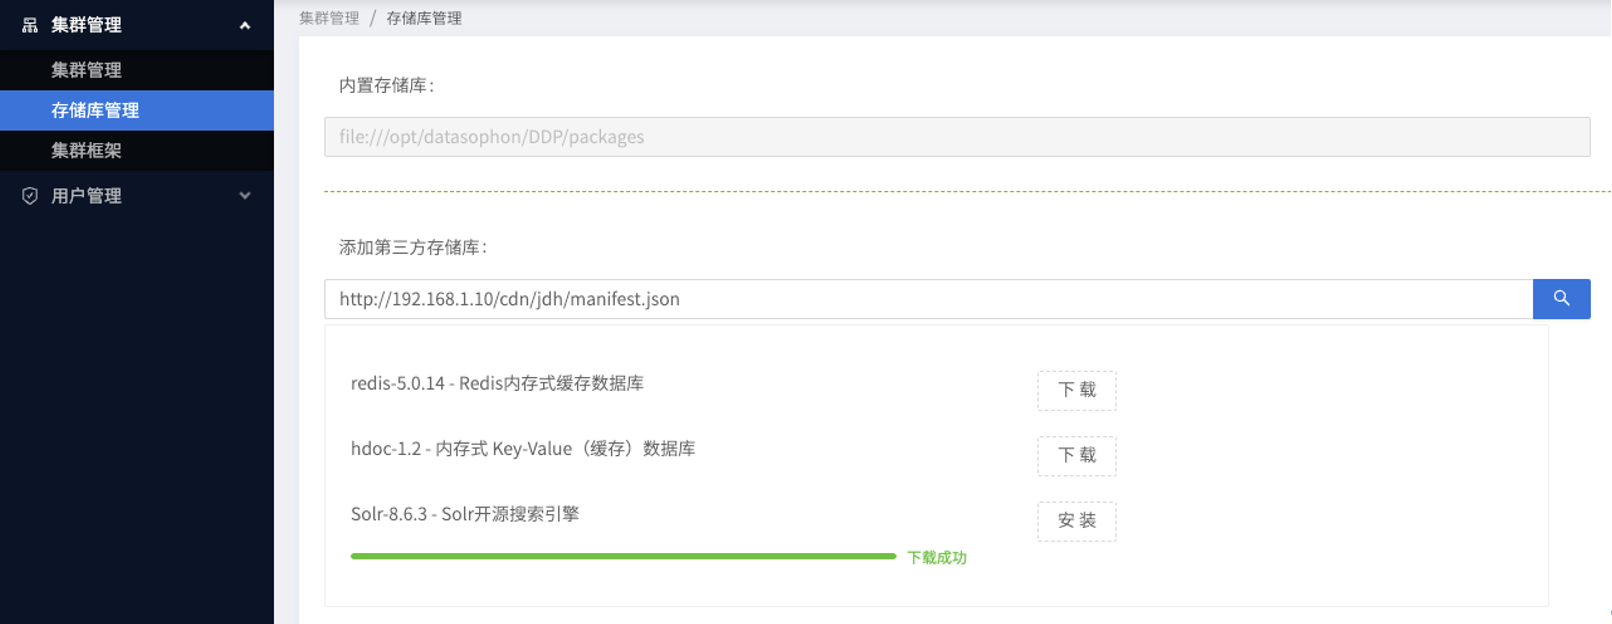The image size is (1612, 624).
Task: Click the built-in repository path field
Action: pos(957,137)
